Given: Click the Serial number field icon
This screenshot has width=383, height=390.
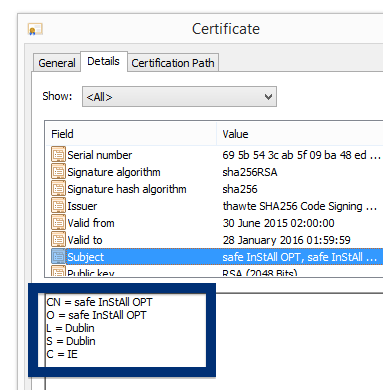Looking at the screenshot, I should click(x=58, y=155).
